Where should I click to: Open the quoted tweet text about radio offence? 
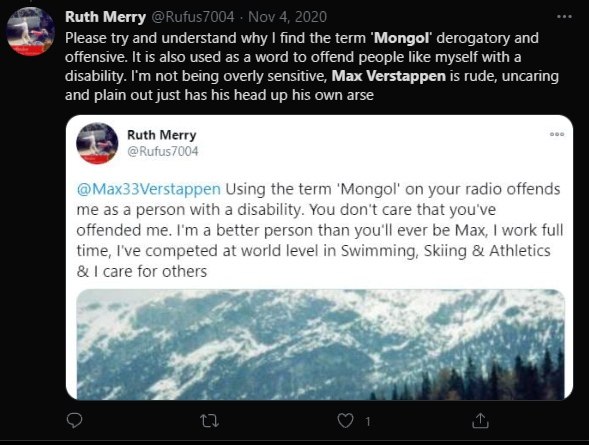point(320,230)
